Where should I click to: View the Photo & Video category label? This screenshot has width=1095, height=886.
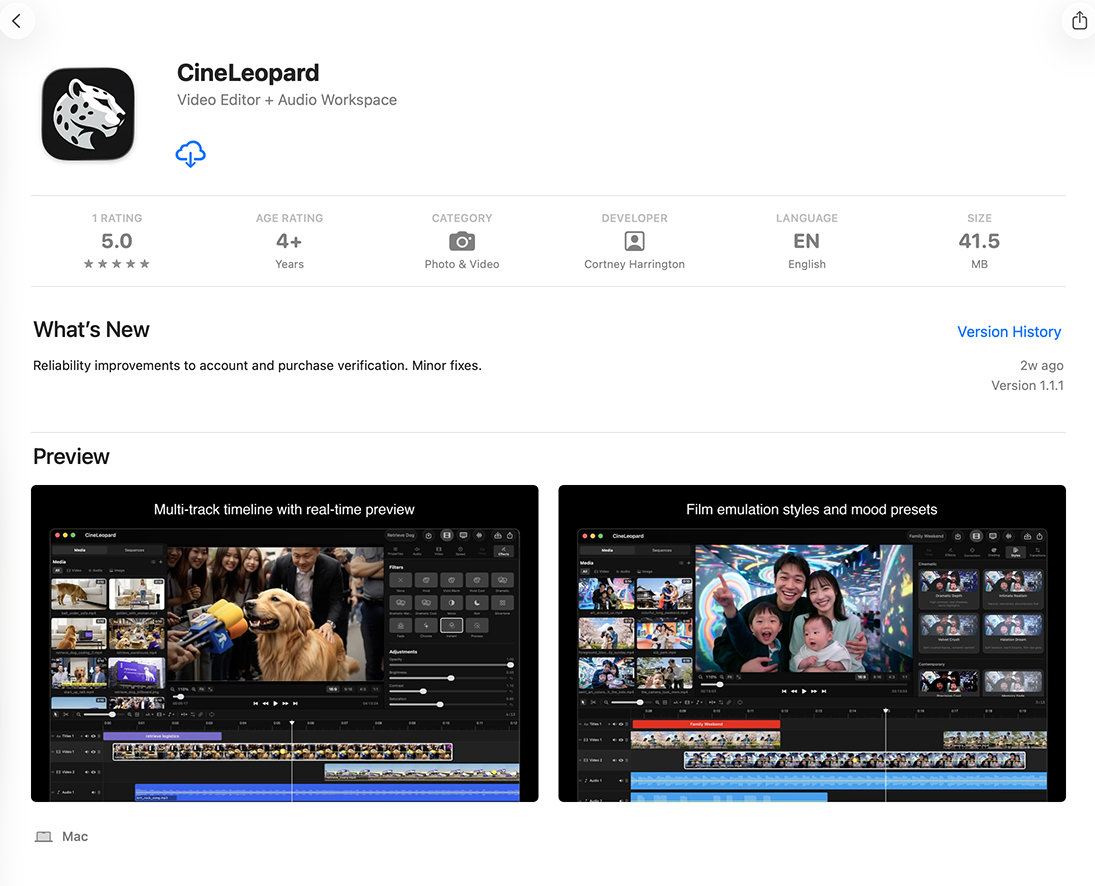point(462,264)
